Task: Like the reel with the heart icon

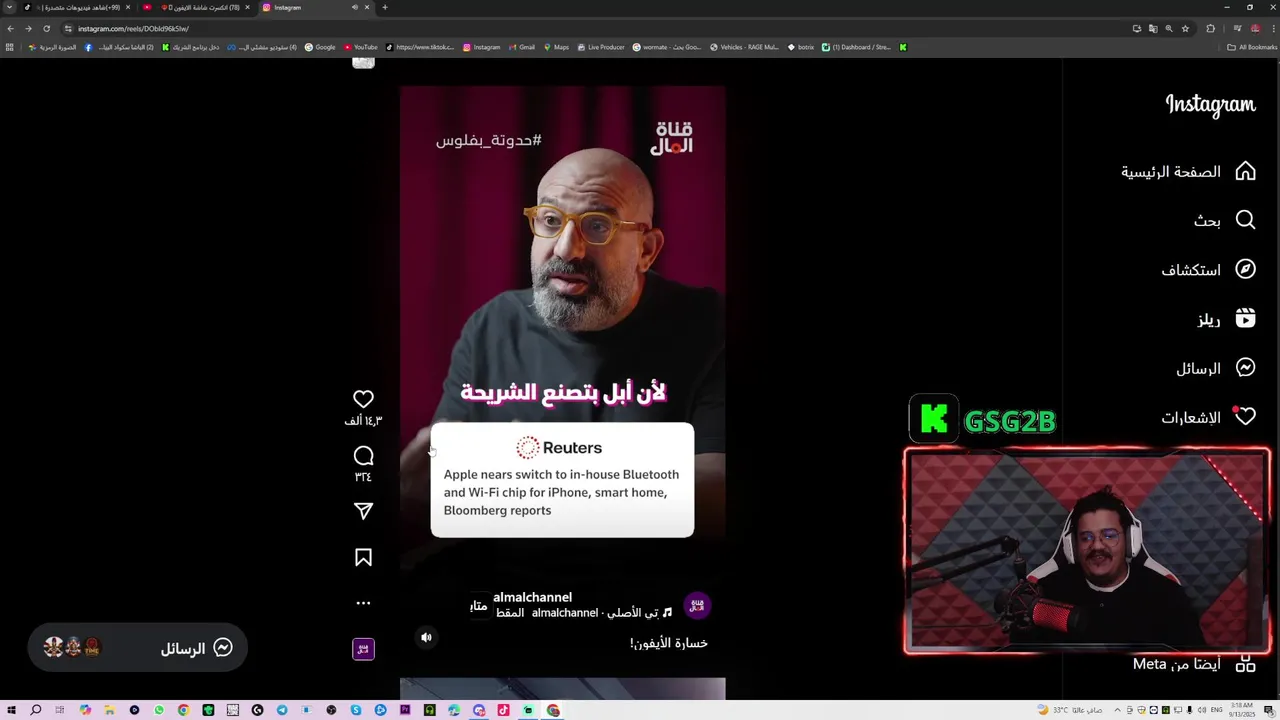Action: [363, 399]
